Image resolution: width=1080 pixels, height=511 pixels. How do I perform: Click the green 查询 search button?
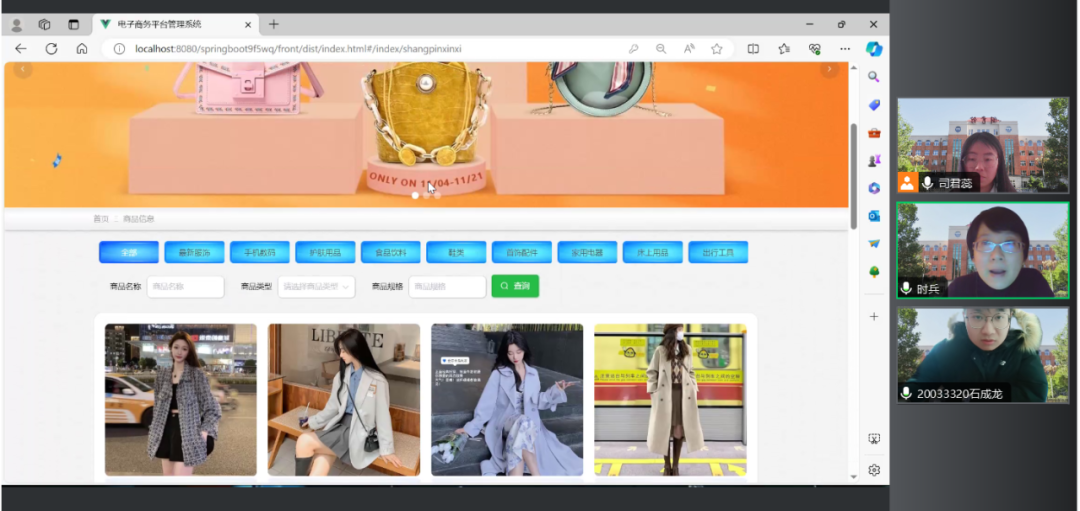[515, 286]
